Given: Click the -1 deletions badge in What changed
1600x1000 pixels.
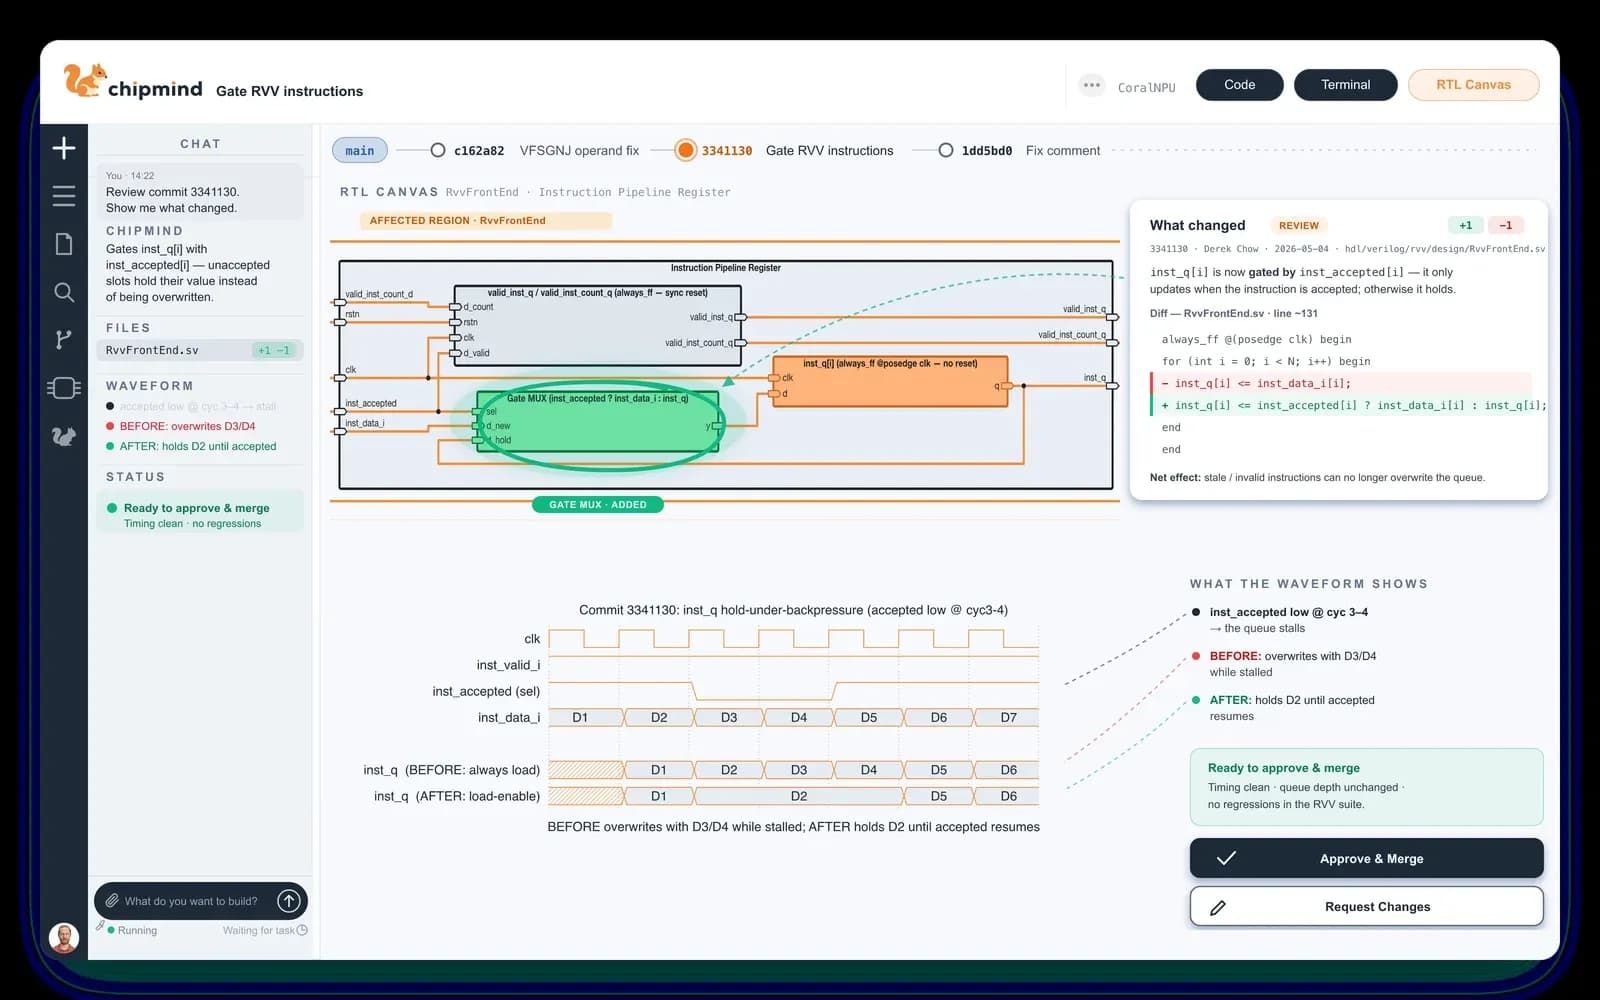Looking at the screenshot, I should 1505,226.
